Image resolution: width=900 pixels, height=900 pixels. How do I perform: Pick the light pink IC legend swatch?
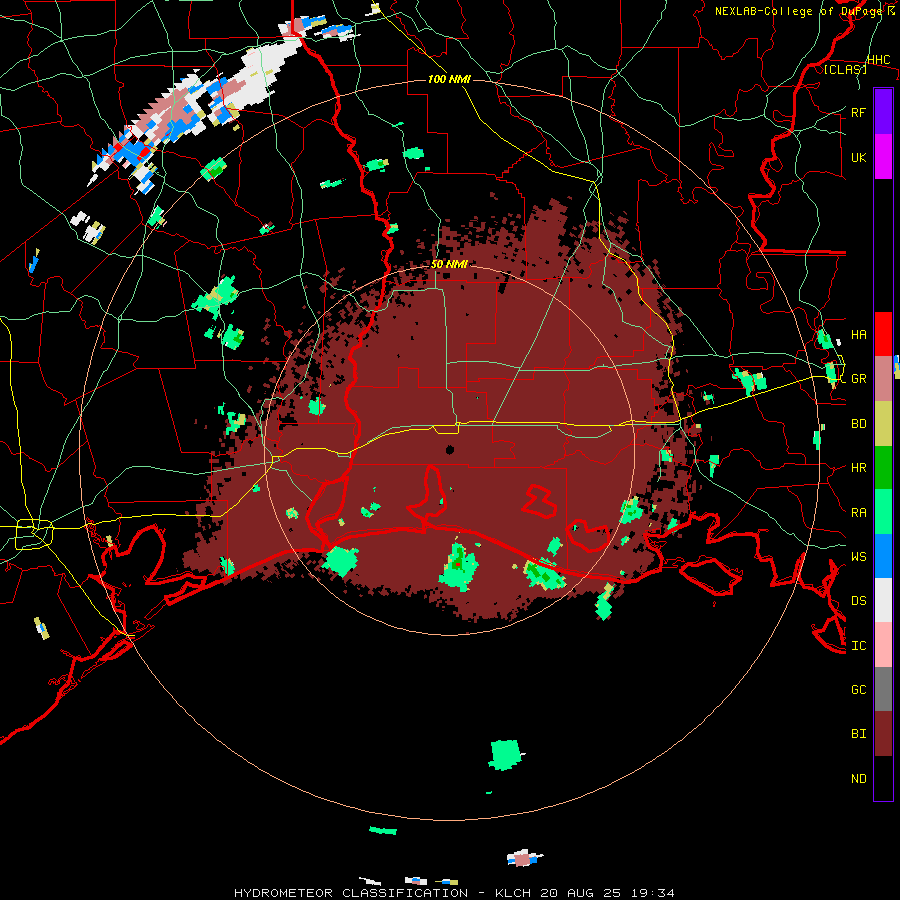[x=883, y=645]
